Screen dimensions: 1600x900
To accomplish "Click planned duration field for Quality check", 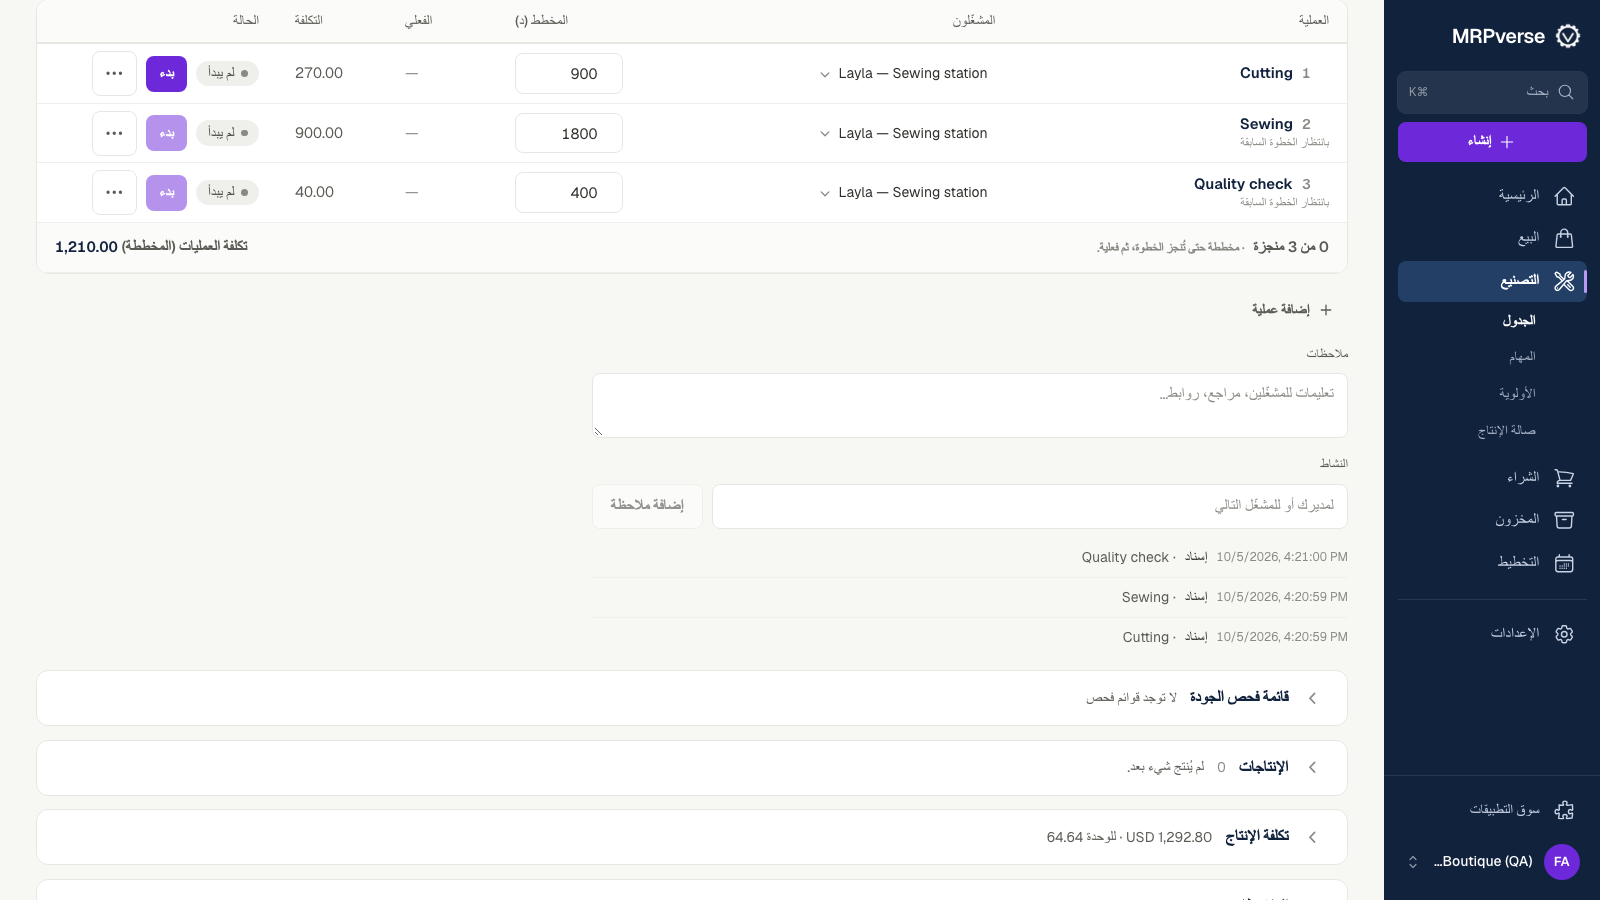I will (x=569, y=192).
